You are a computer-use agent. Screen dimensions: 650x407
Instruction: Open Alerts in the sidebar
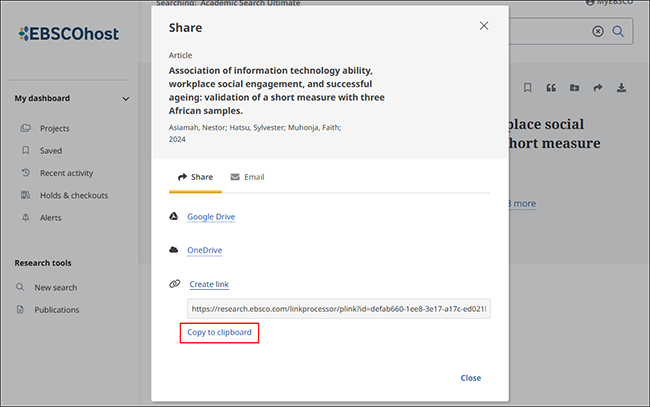tap(50, 218)
